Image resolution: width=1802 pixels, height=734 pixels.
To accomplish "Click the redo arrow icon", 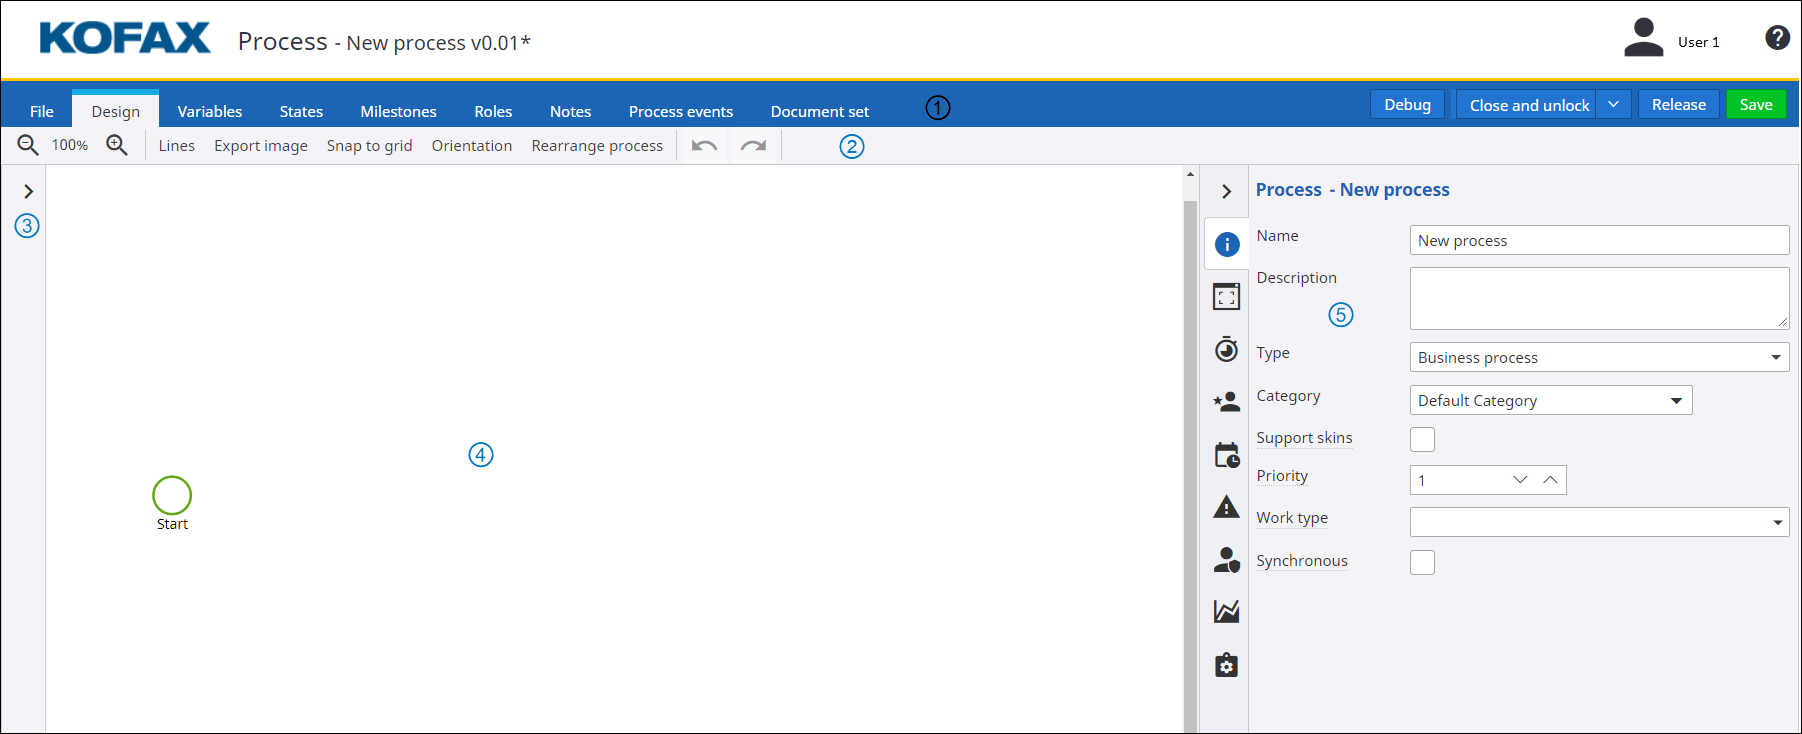I will click(753, 146).
